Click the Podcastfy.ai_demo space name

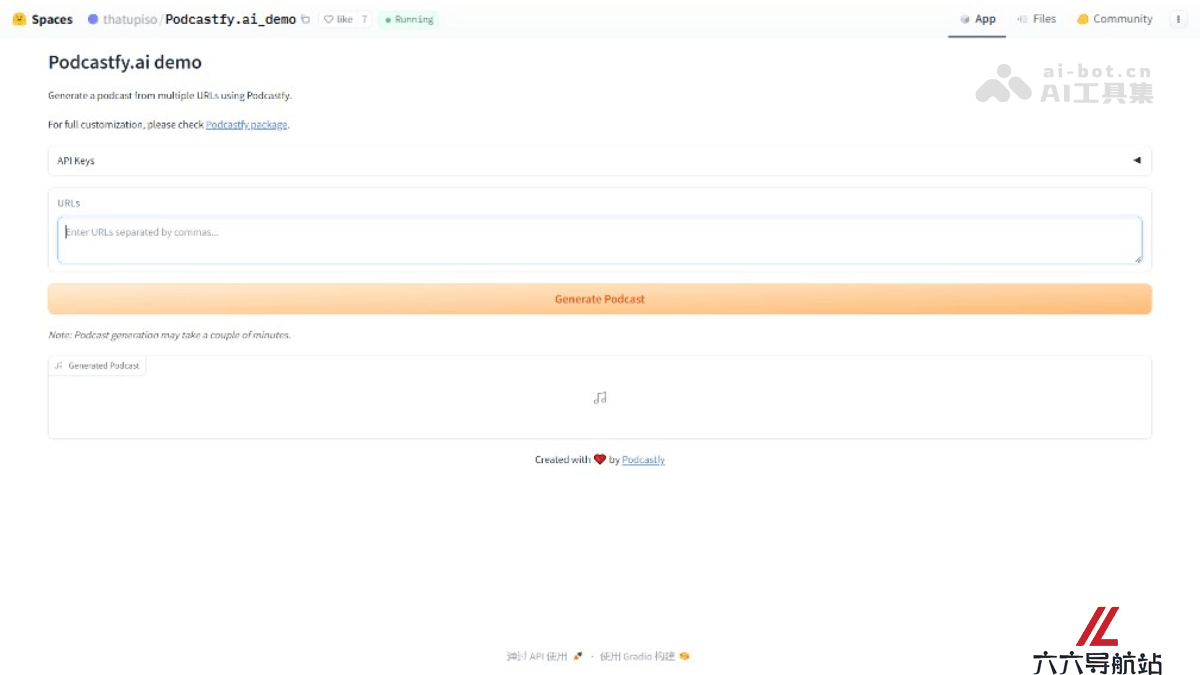point(231,19)
